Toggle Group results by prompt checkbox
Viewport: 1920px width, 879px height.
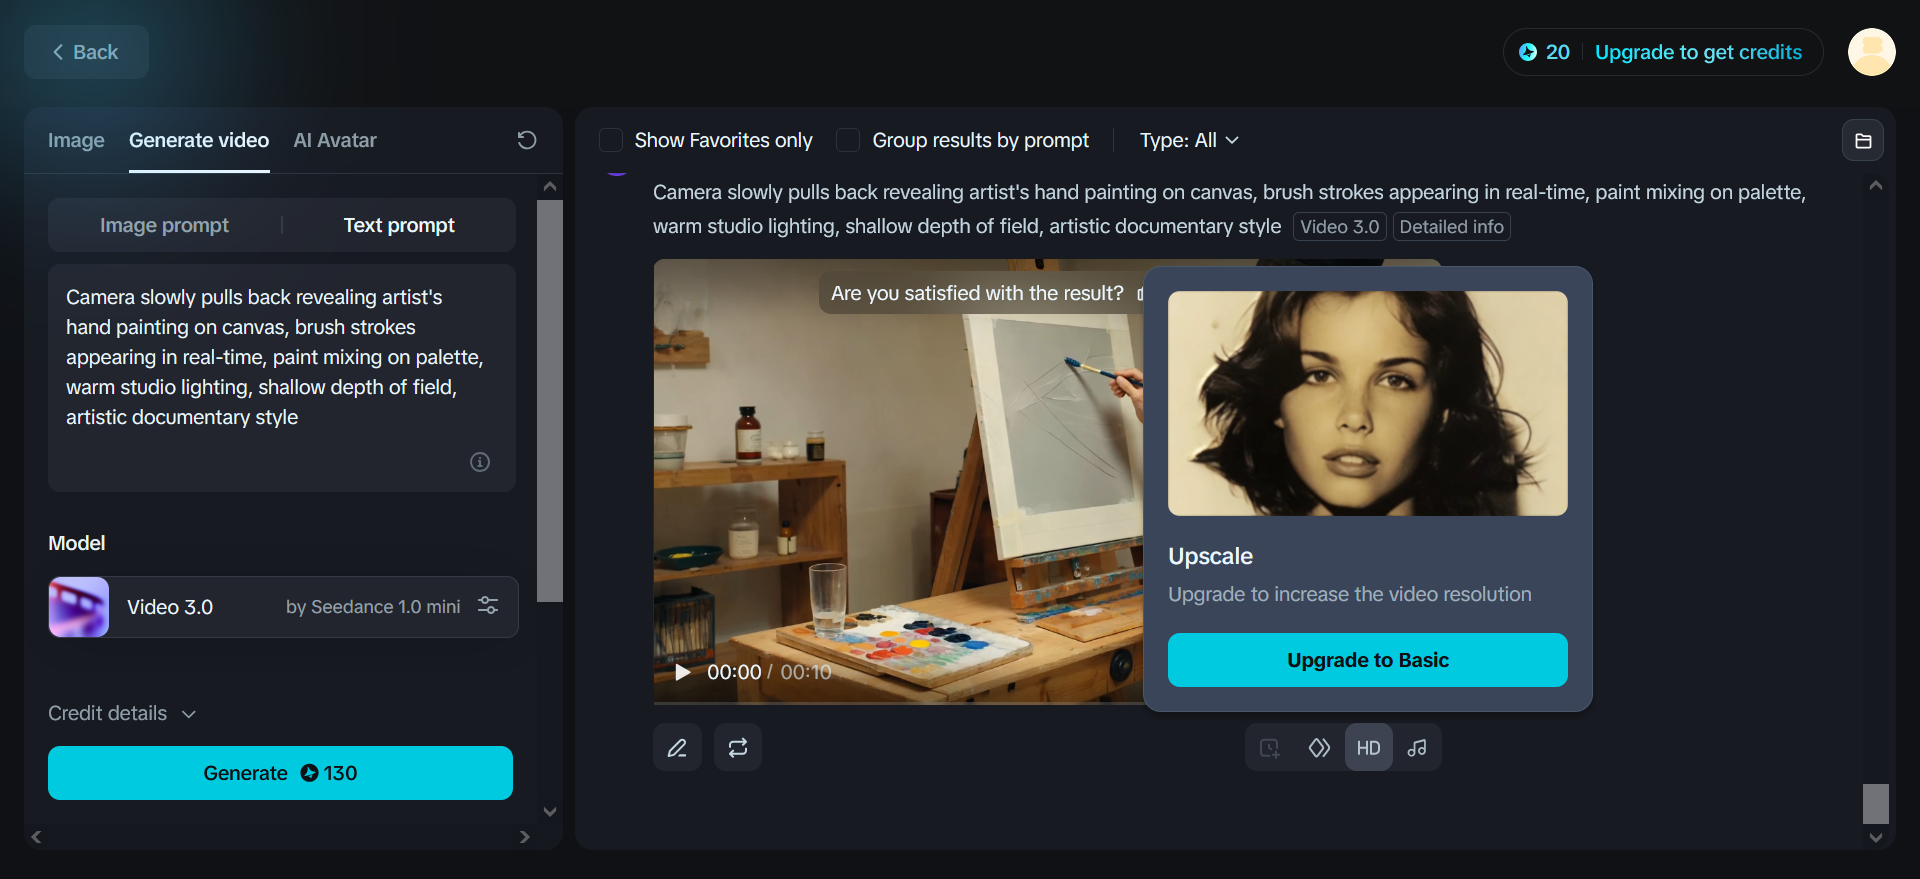pos(848,140)
